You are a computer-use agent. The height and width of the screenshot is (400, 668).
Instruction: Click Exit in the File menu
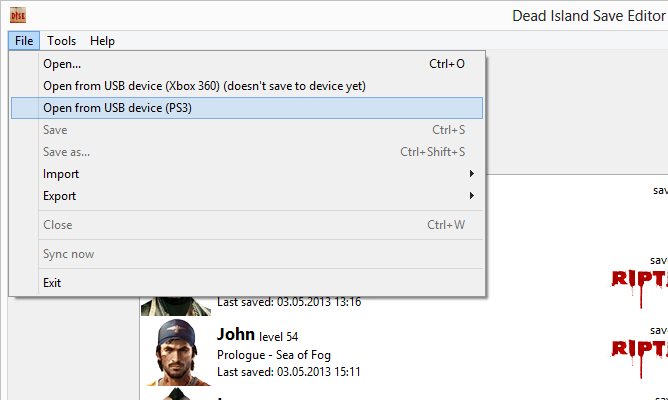pos(52,283)
